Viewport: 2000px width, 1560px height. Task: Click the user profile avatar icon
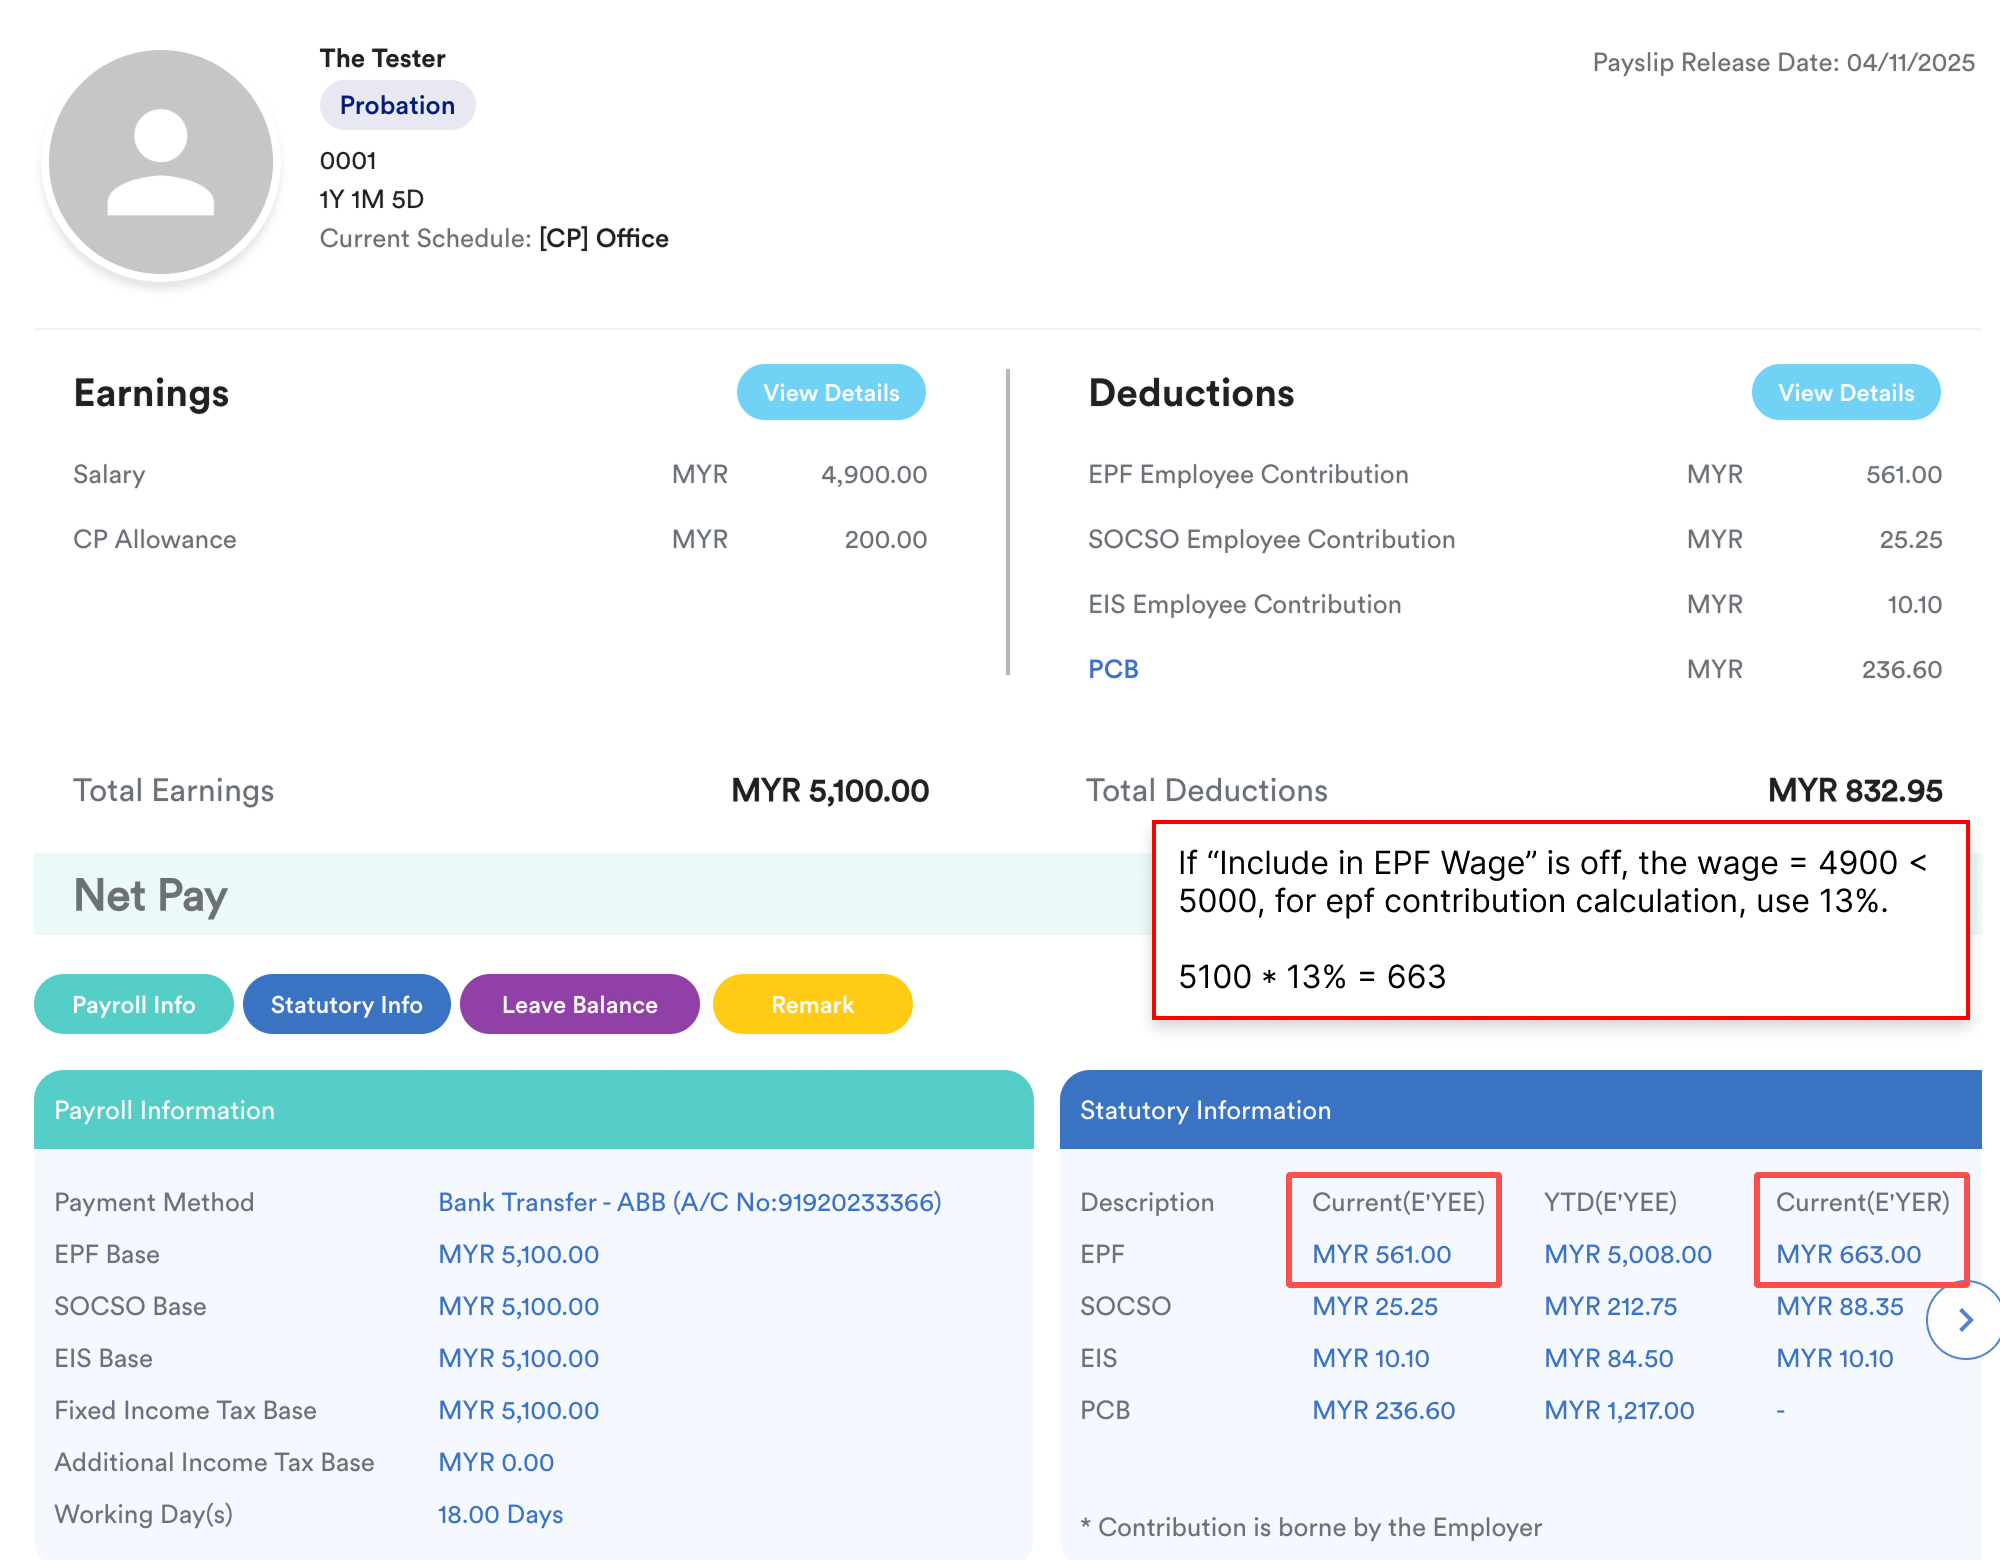(161, 162)
